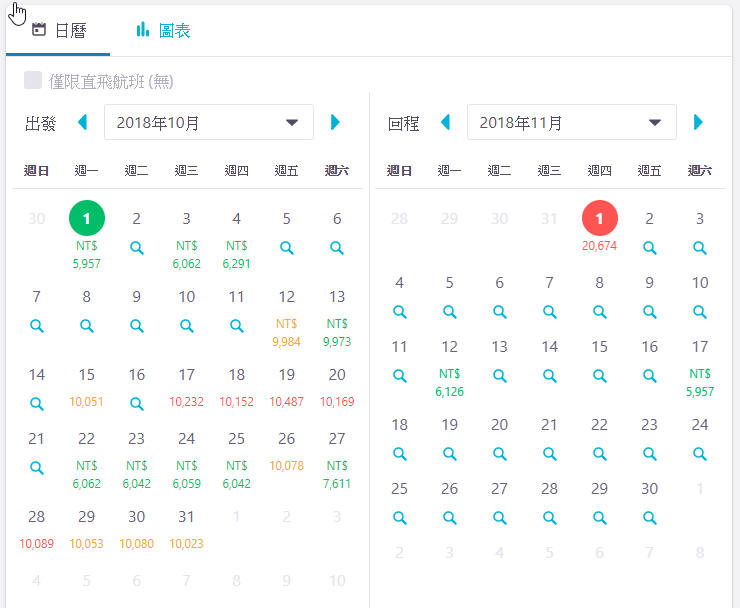Search prices for November 15 return

pyautogui.click(x=600, y=376)
